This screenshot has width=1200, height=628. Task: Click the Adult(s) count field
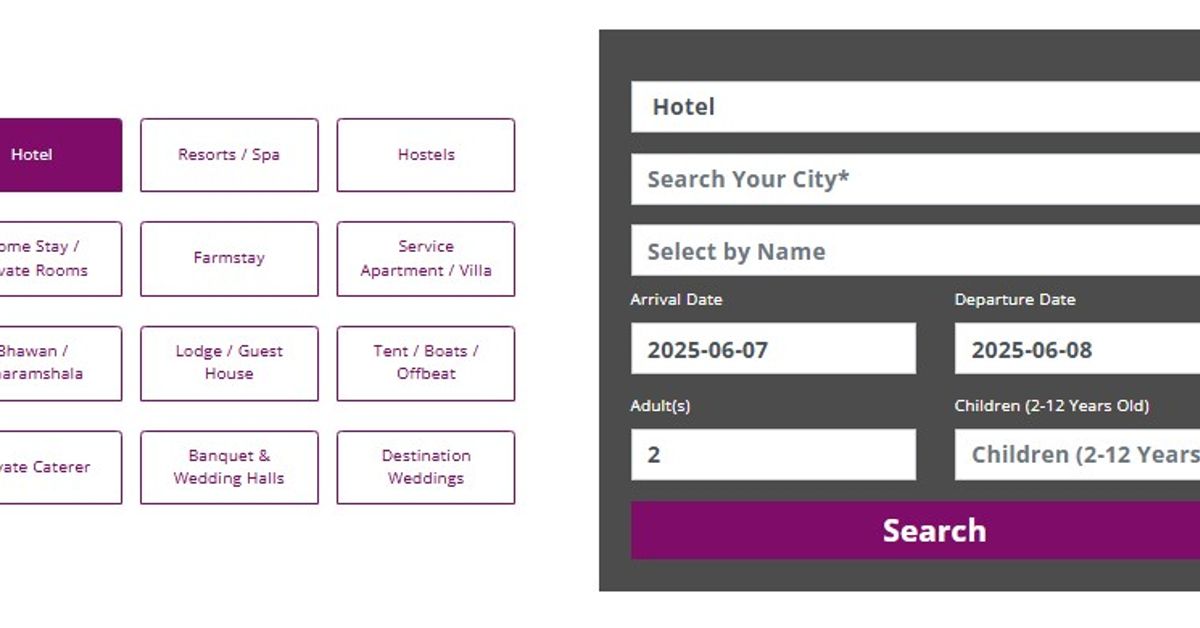pos(773,455)
